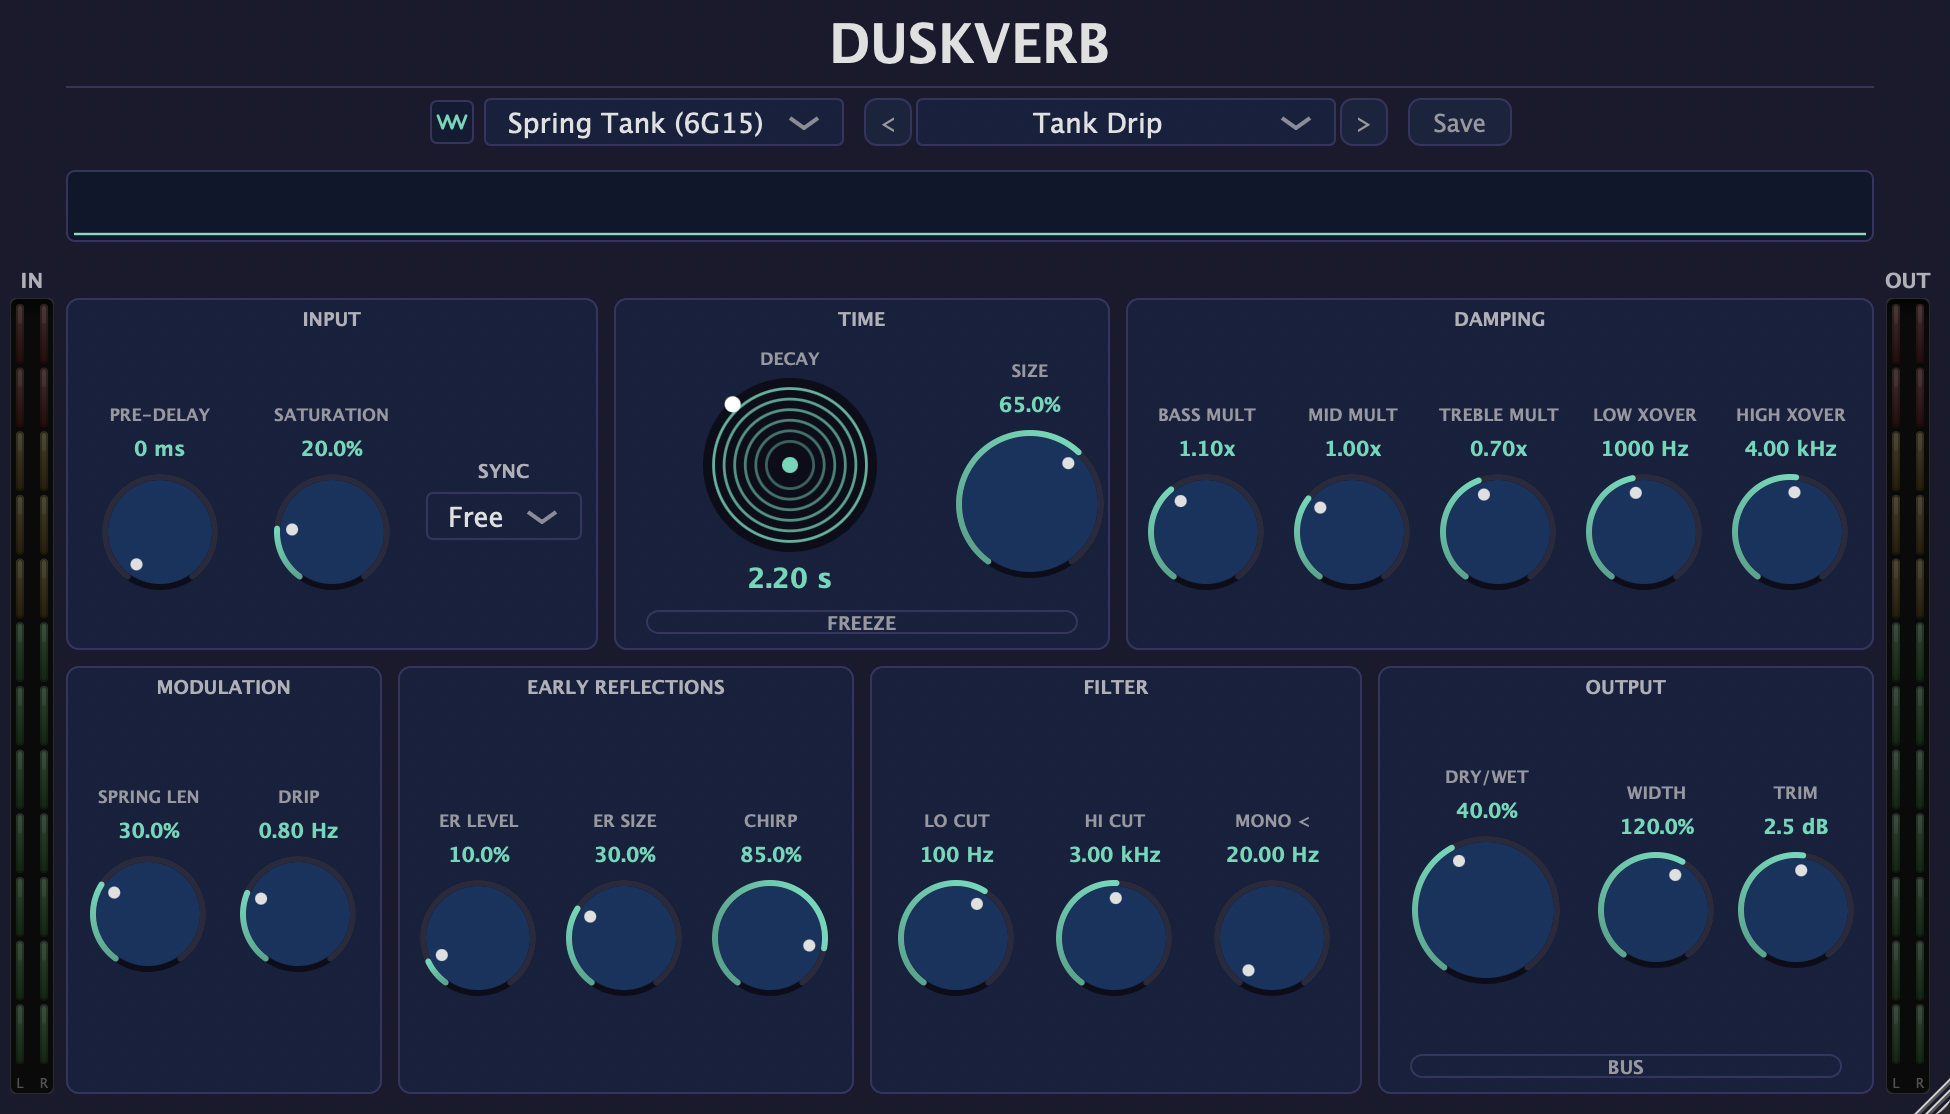The image size is (1950, 1114).
Task: Click the Lo Cut filter knob
Action: pos(956,938)
